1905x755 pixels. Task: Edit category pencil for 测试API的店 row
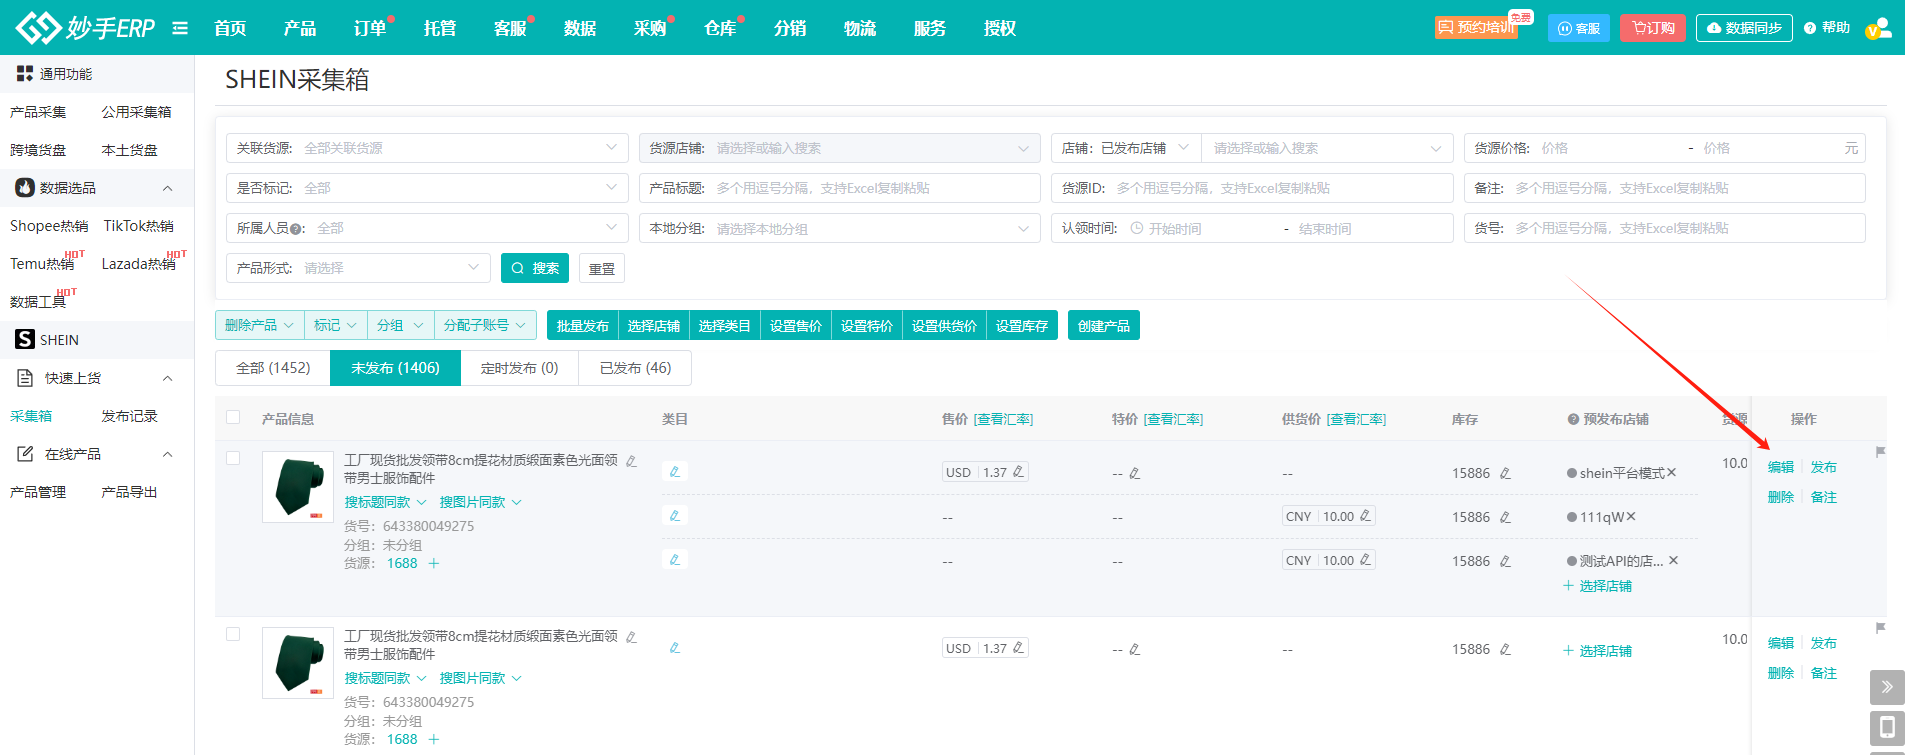coord(675,560)
